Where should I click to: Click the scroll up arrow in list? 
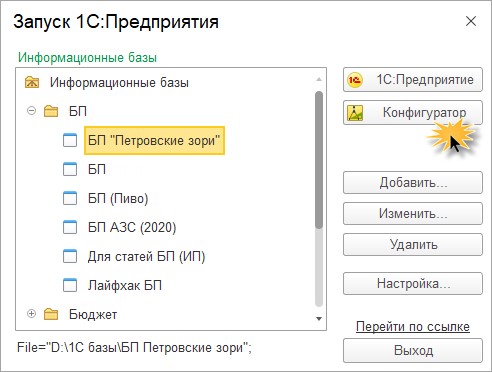pos(319,79)
